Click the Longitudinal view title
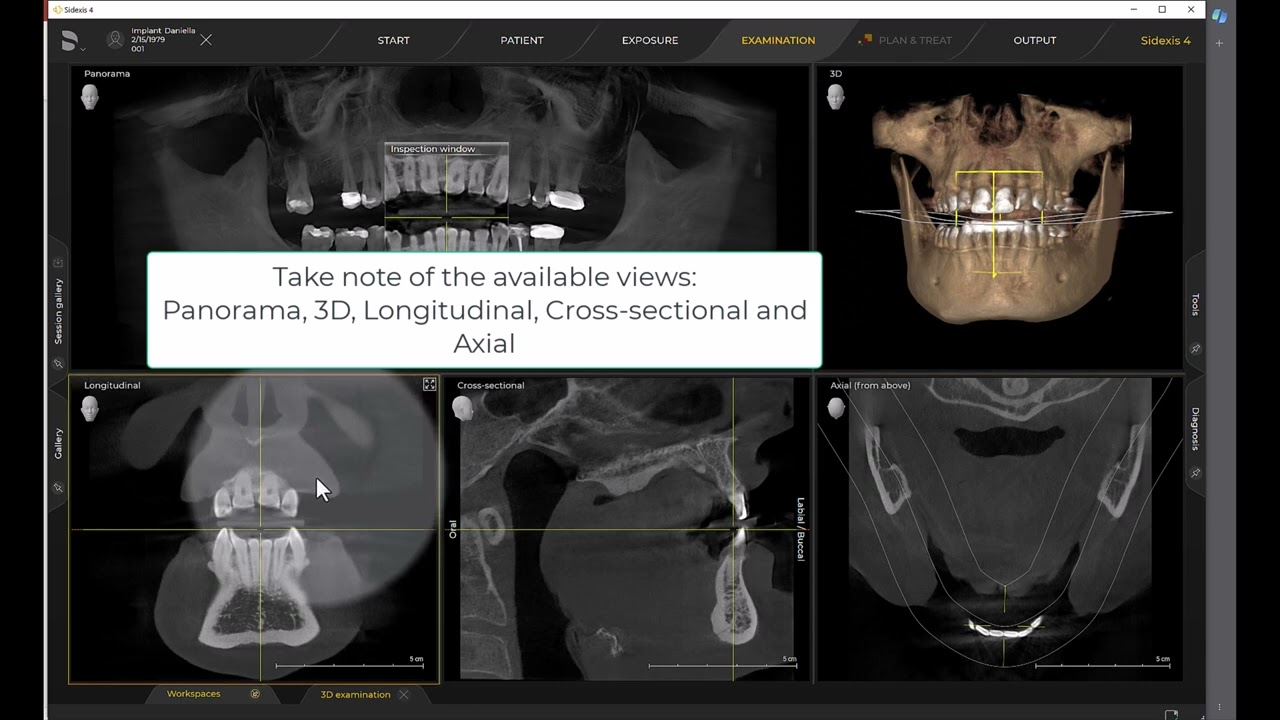 112,385
